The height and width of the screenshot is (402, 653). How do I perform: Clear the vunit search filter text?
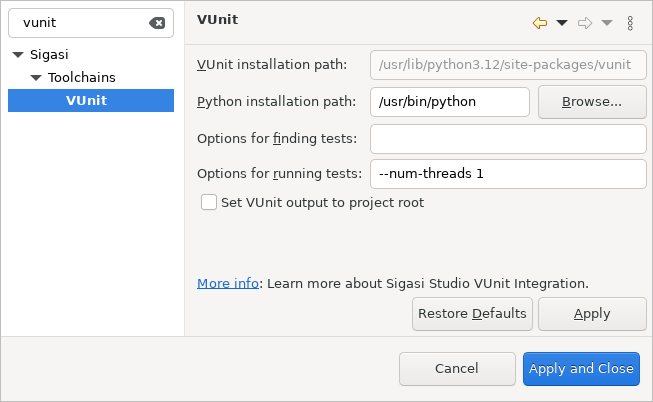coord(157,23)
